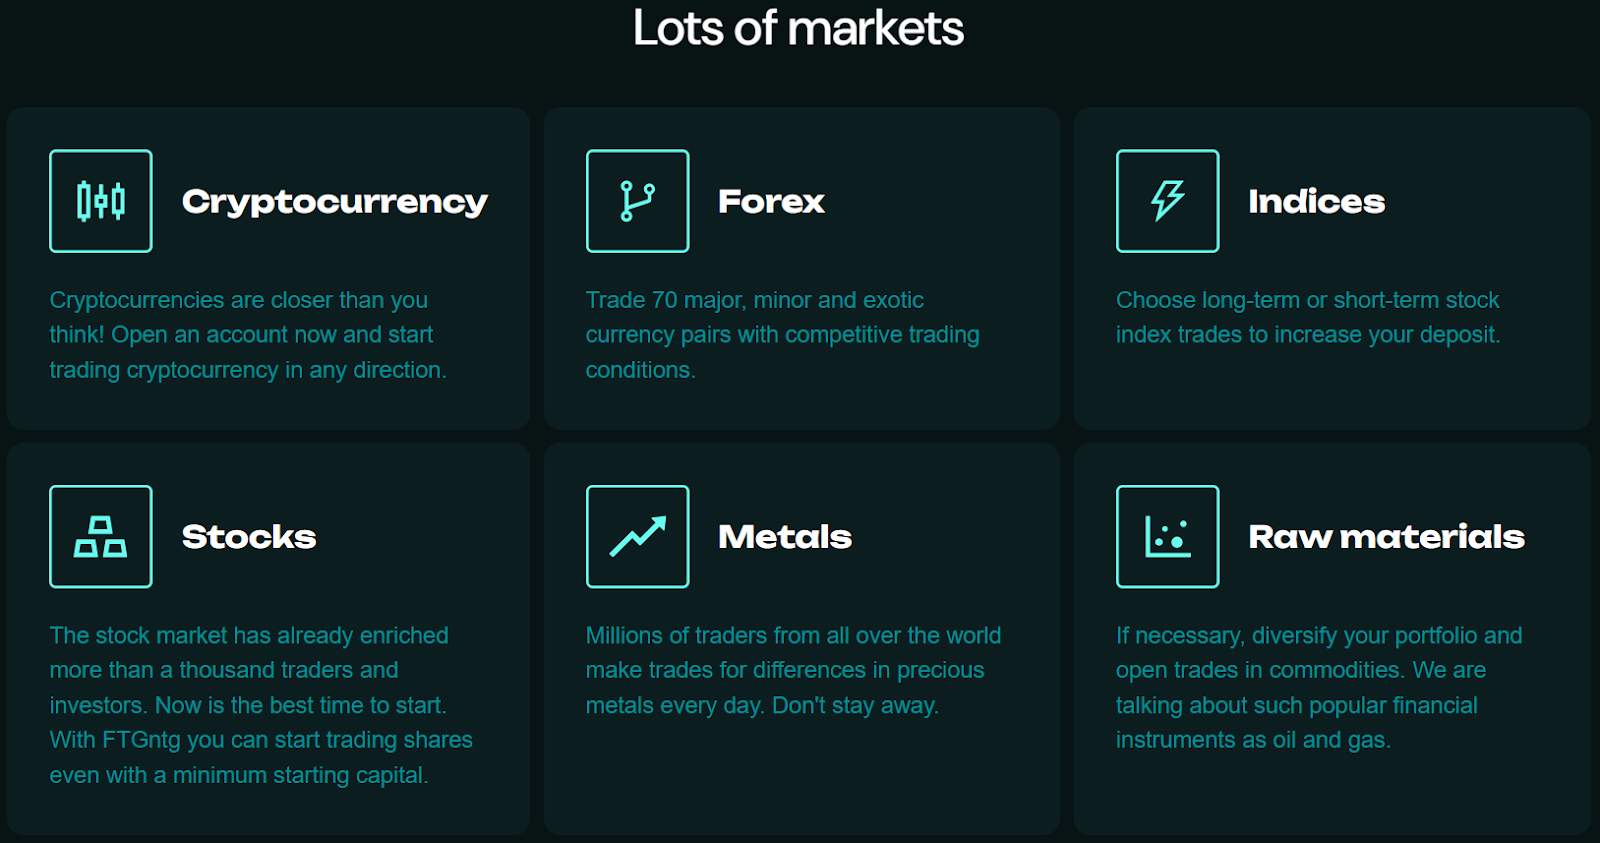Open the Metals market title

(785, 537)
